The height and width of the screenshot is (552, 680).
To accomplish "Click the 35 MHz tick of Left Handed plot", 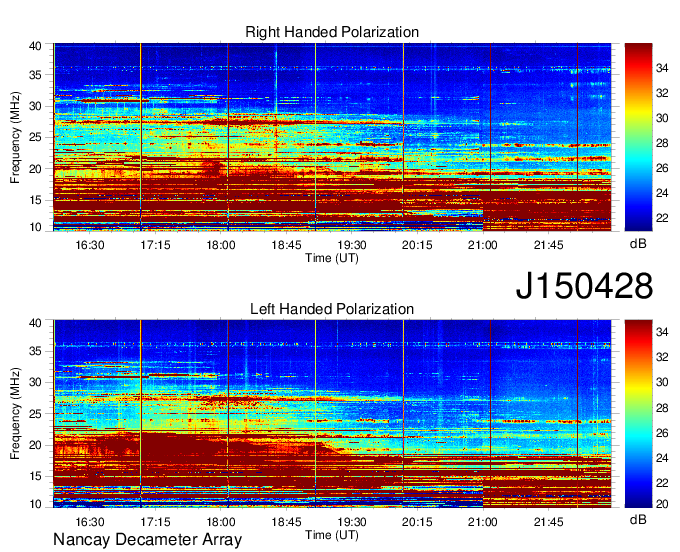I will (35, 351).
